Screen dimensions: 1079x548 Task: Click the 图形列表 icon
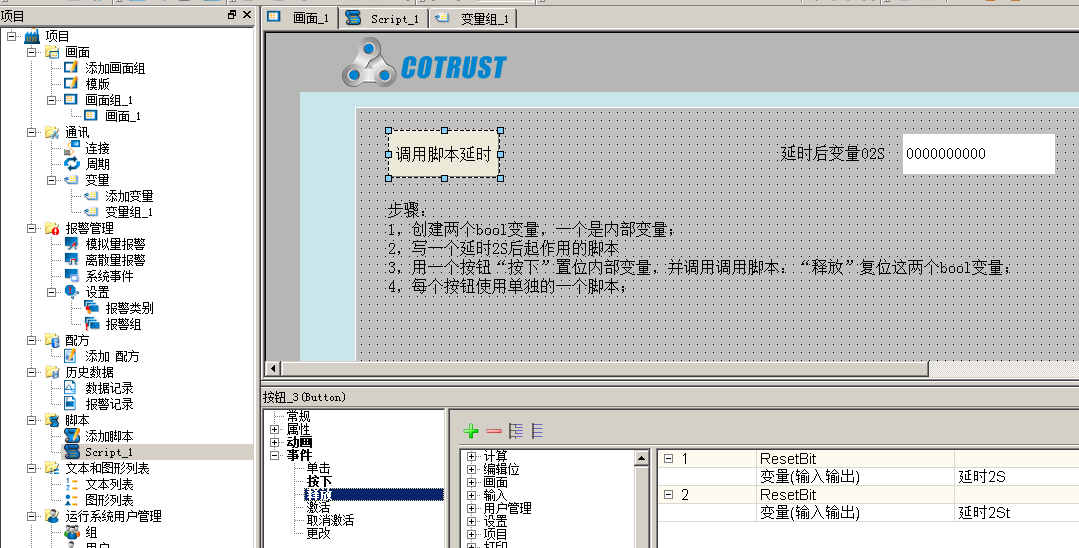click(72, 500)
